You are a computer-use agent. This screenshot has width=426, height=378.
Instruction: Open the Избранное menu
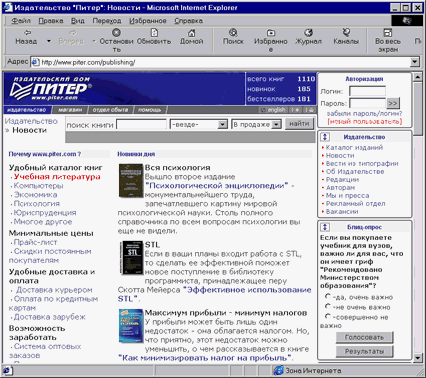pos(148,21)
